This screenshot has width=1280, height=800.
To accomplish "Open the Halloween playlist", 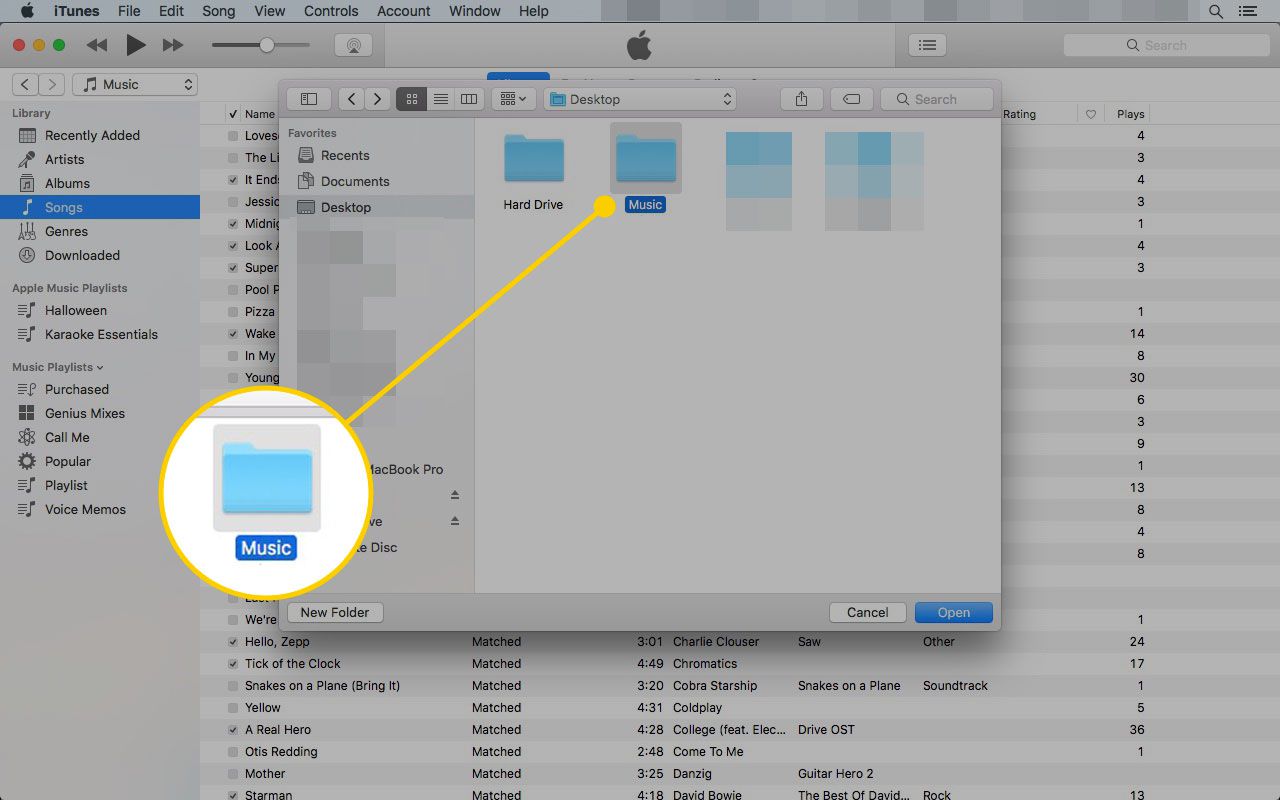I will 76,310.
